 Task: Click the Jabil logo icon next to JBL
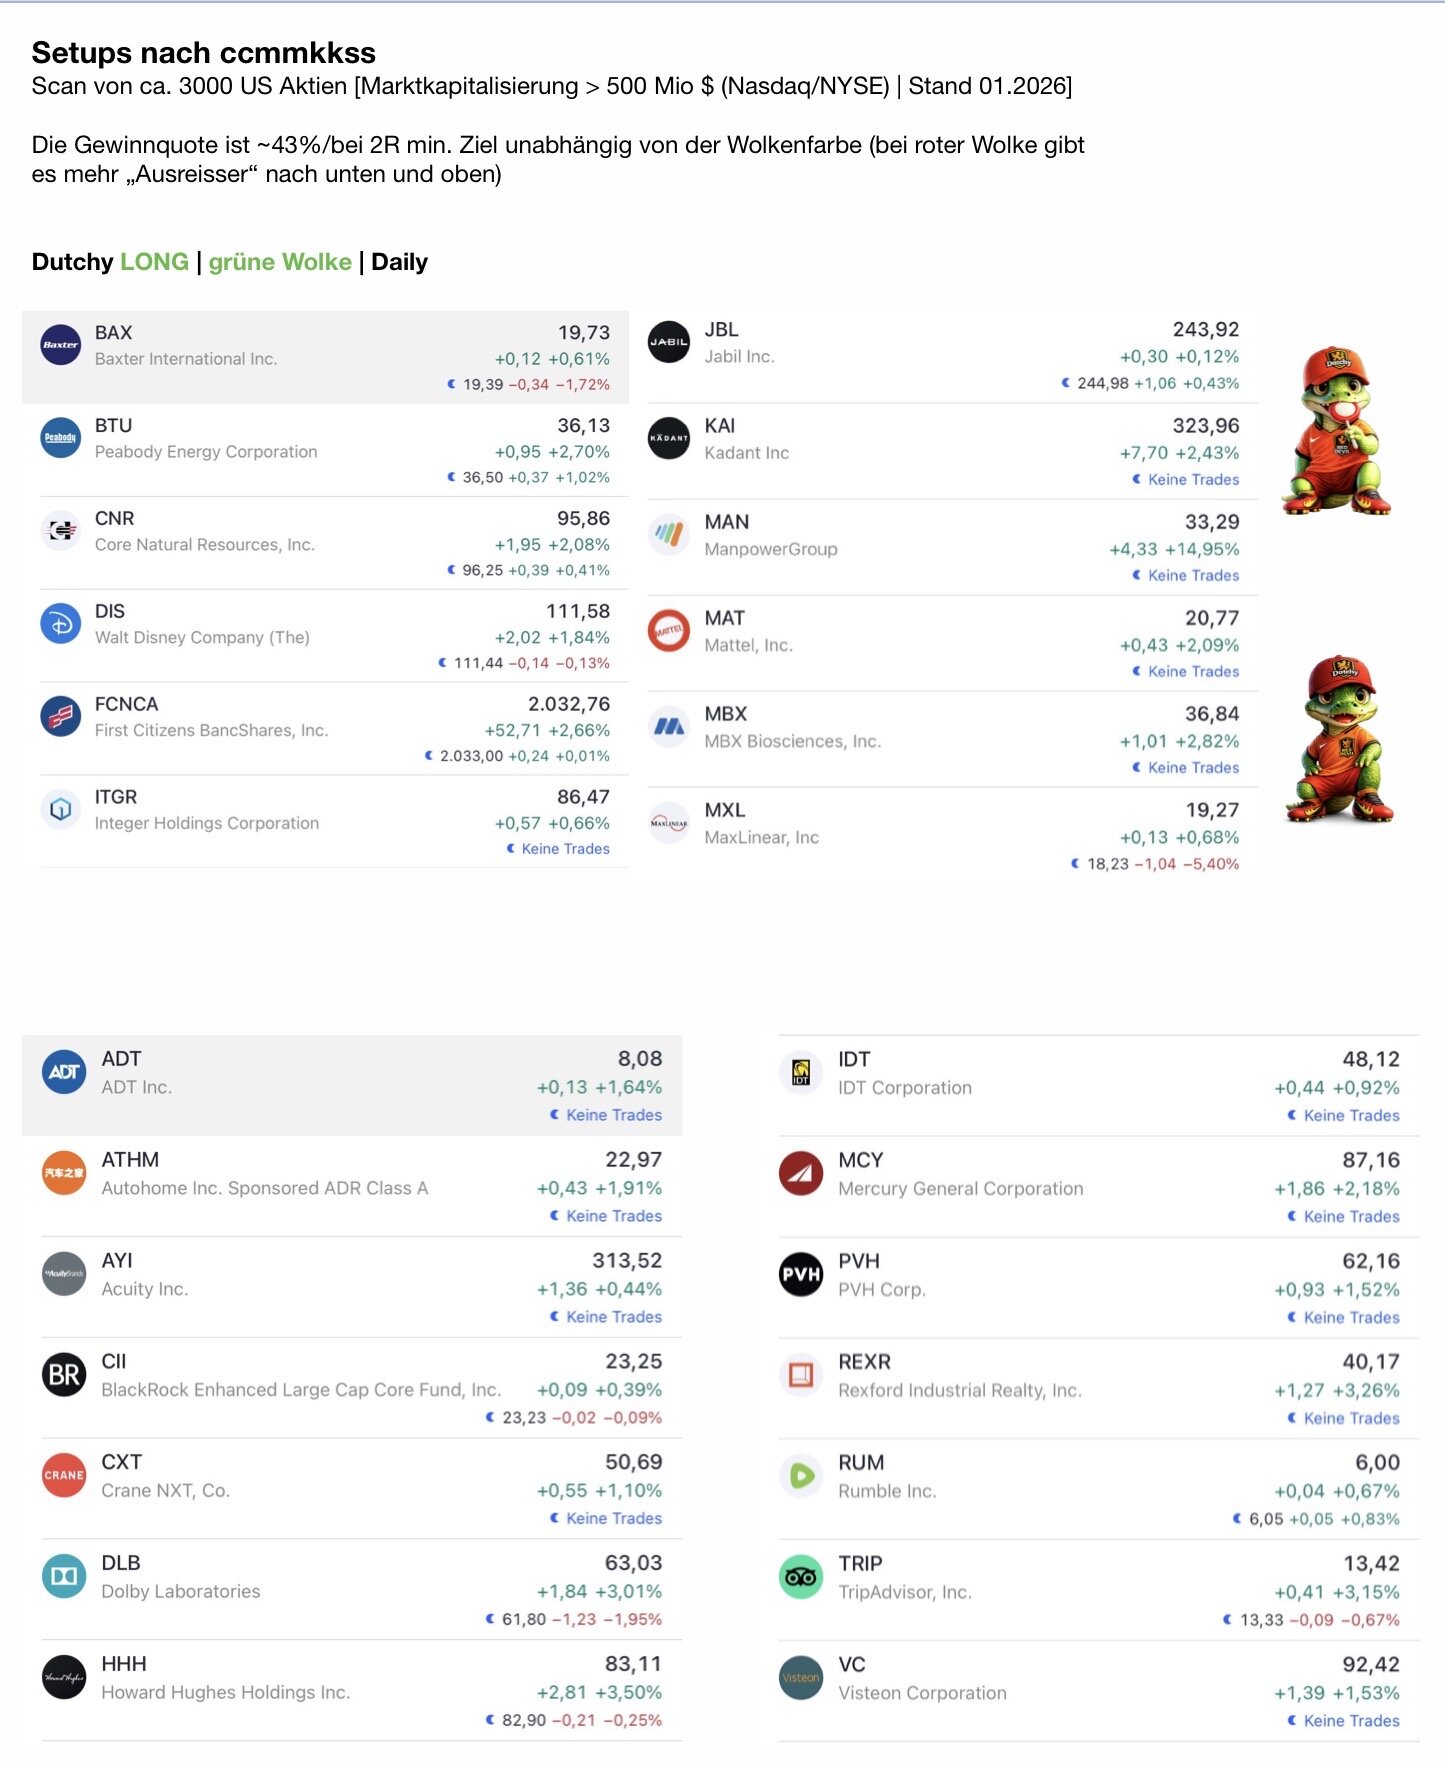669,342
